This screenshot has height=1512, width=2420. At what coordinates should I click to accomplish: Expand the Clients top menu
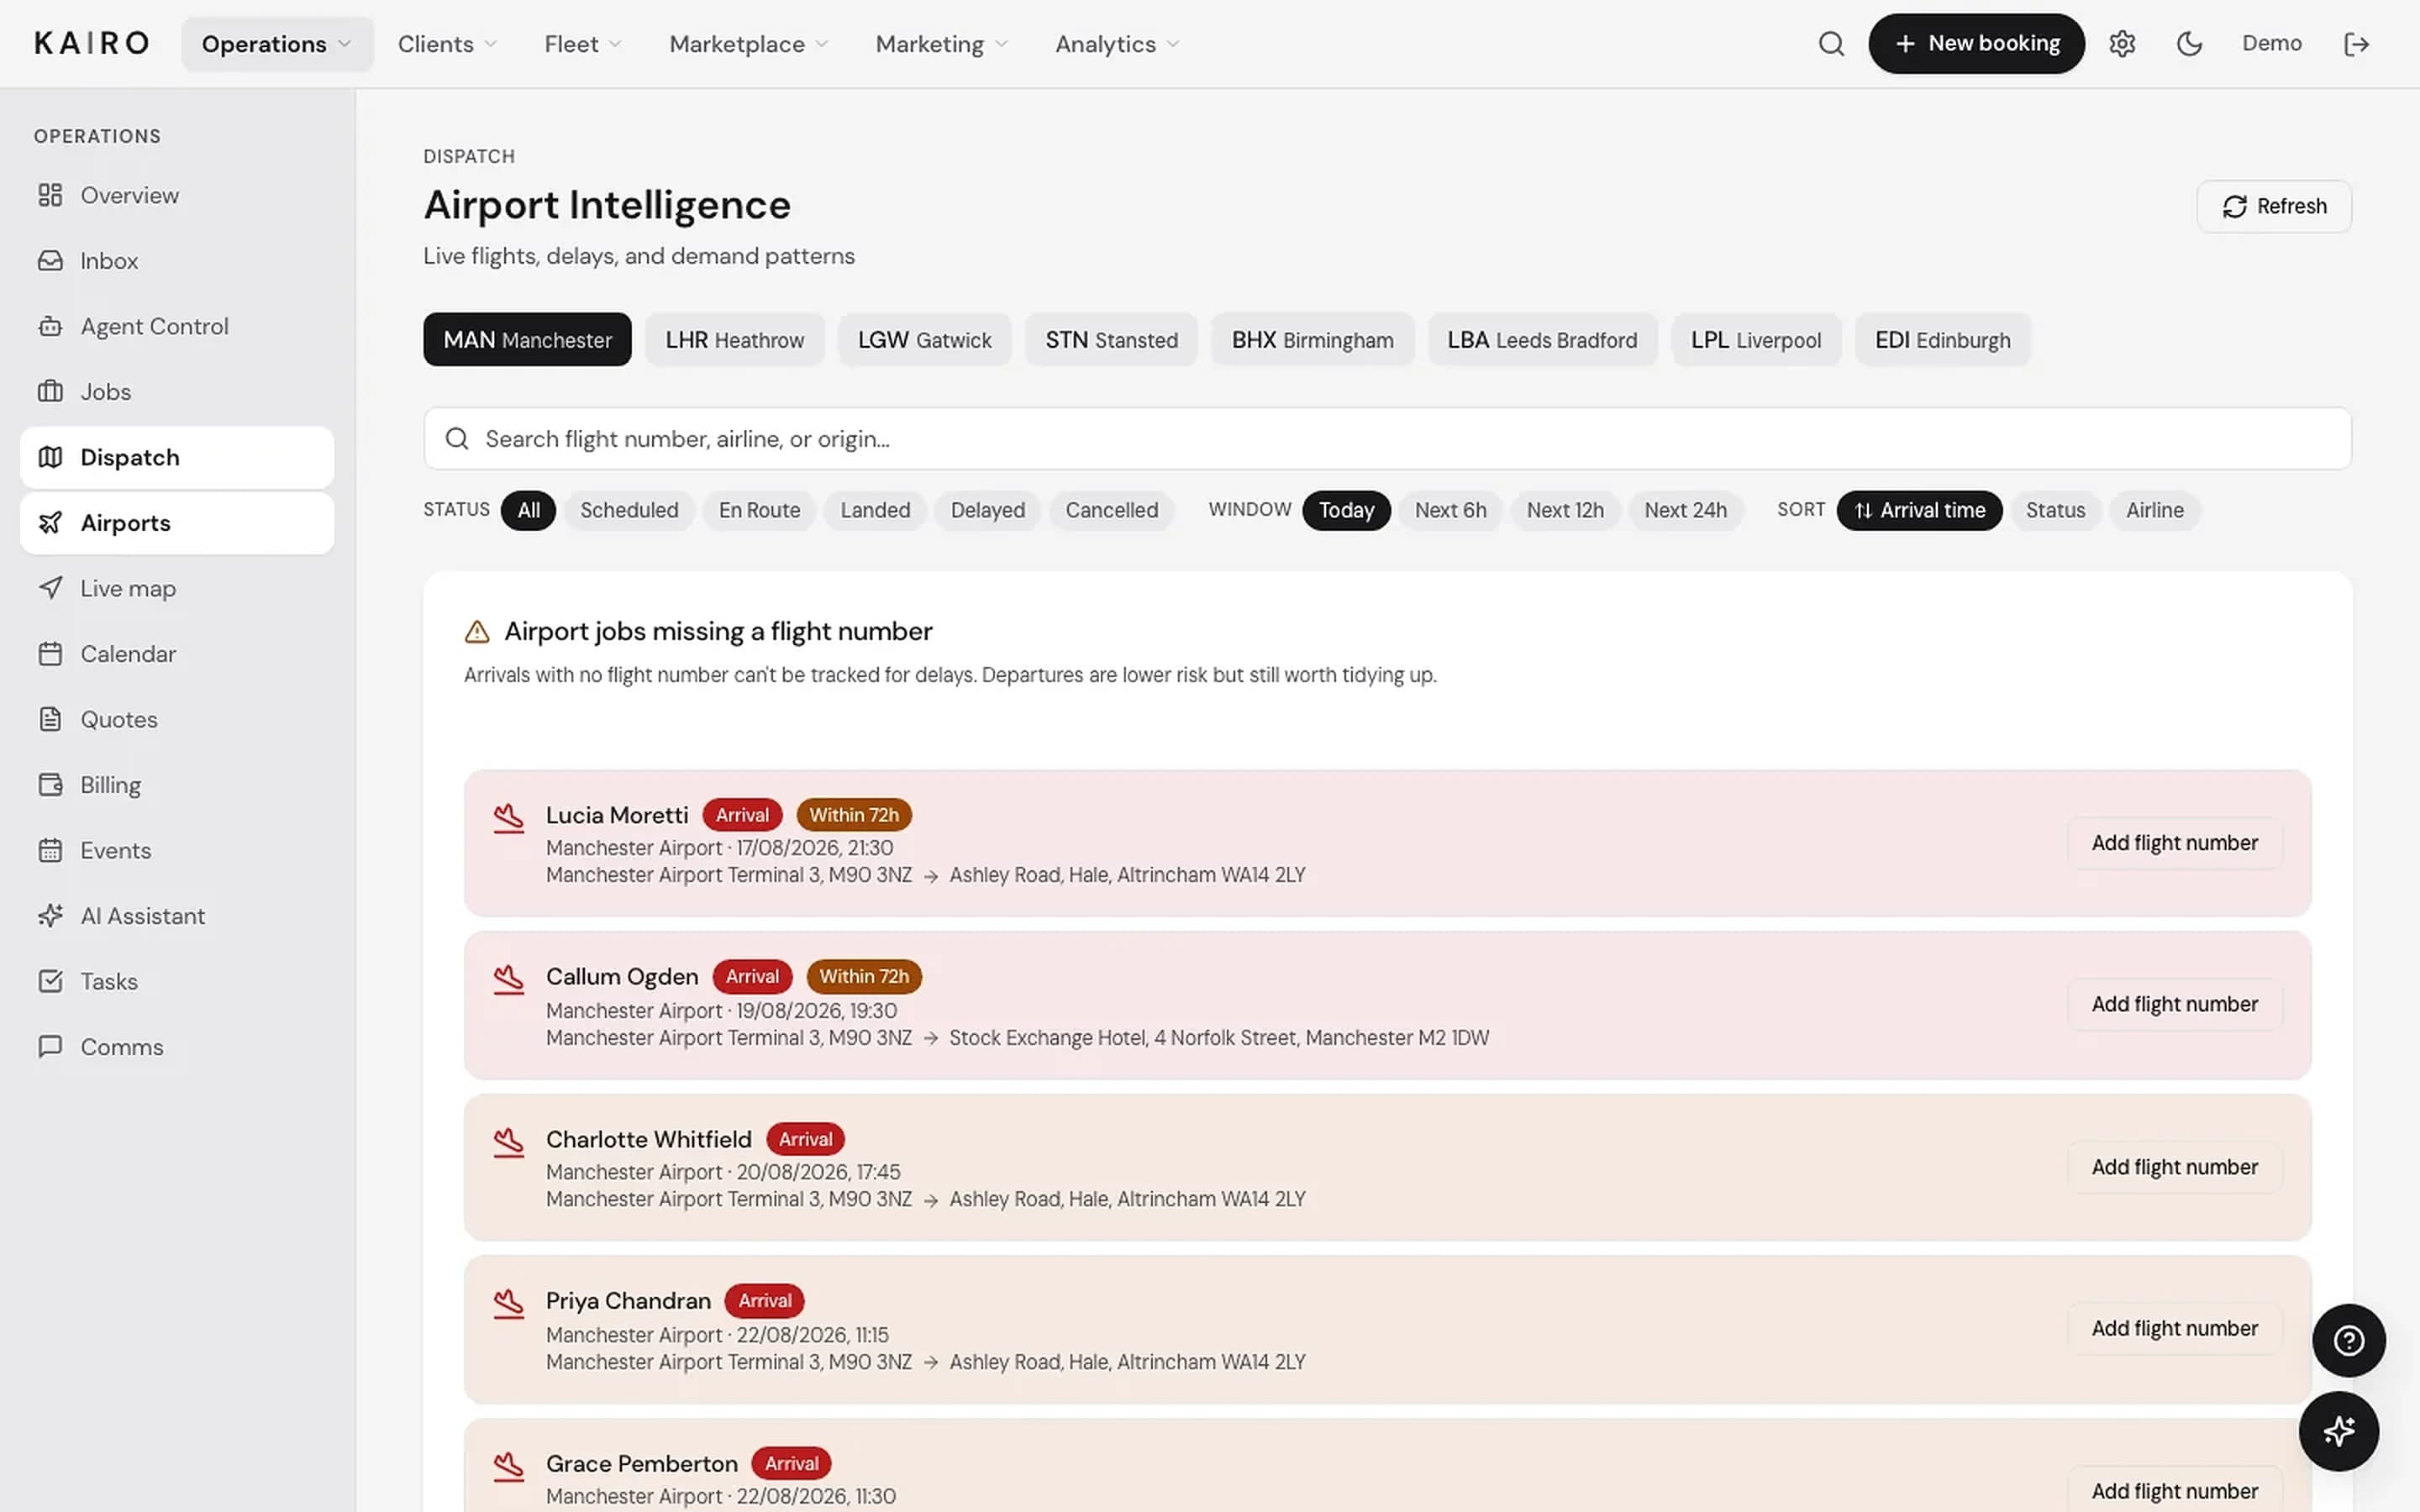tap(447, 44)
